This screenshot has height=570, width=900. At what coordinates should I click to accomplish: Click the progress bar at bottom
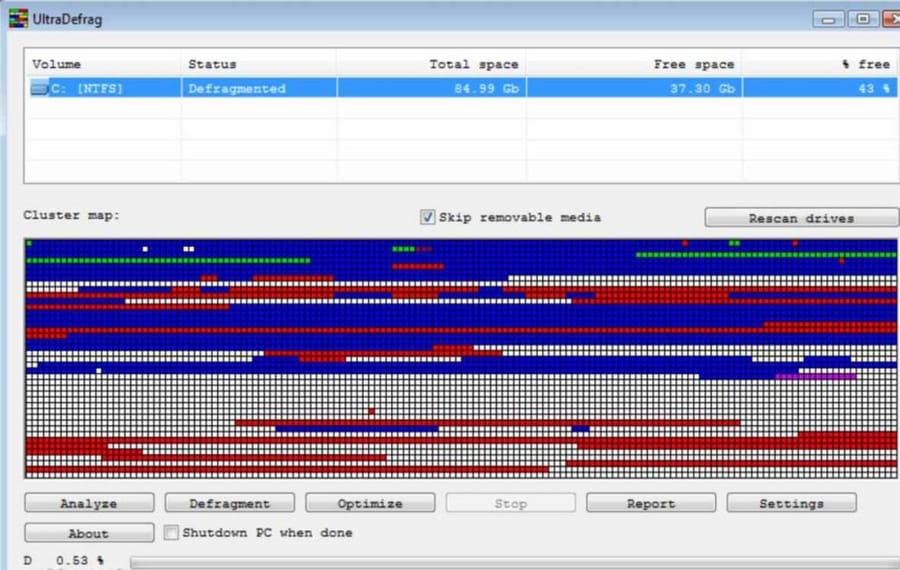coord(515,563)
